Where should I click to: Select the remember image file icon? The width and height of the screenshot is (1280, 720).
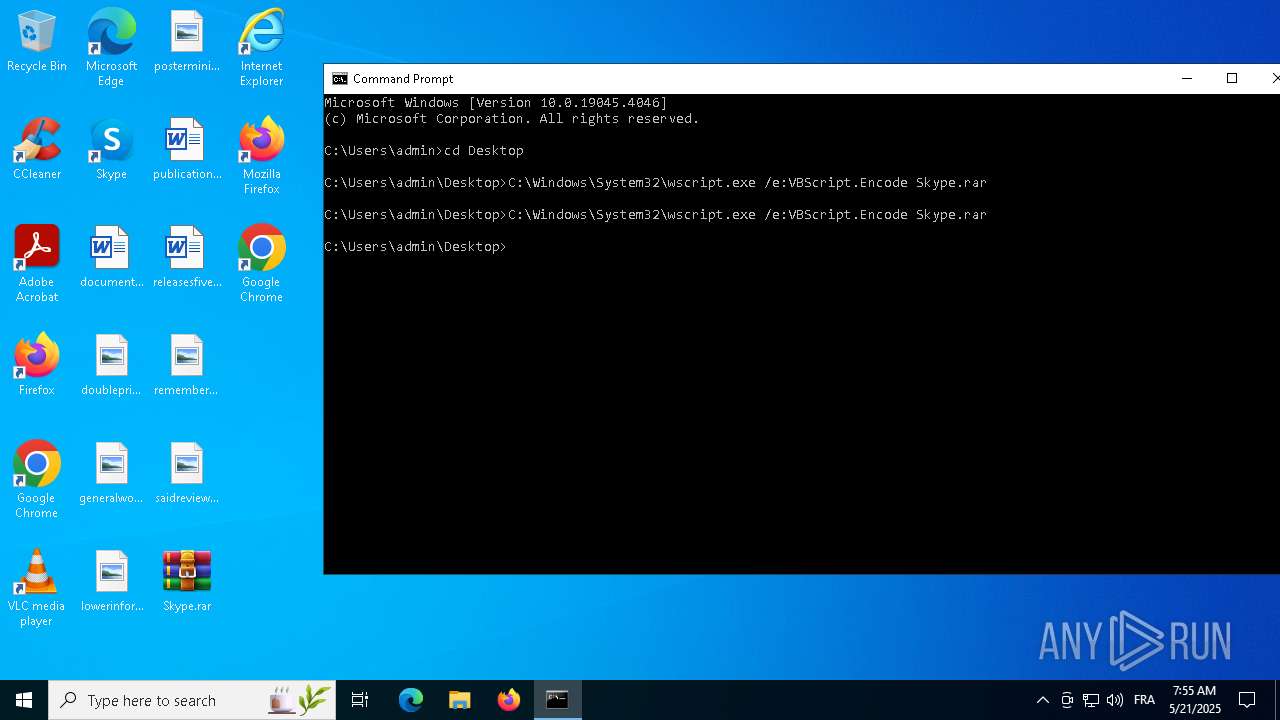tap(186, 366)
